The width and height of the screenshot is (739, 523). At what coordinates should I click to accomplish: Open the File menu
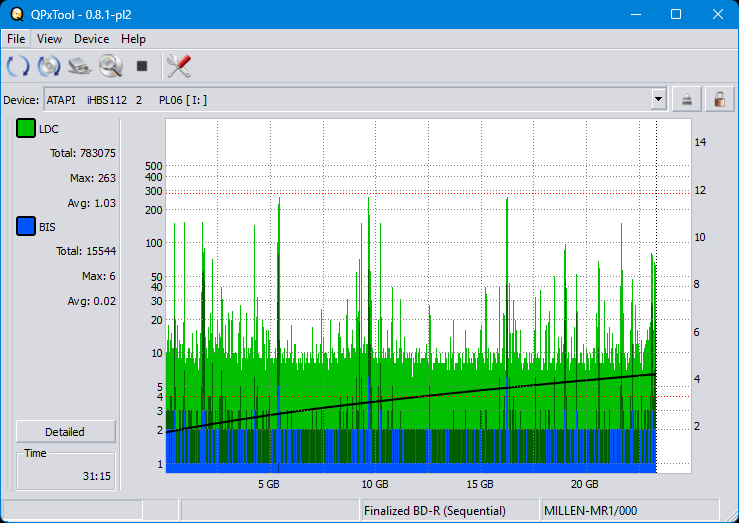click(x=16, y=39)
